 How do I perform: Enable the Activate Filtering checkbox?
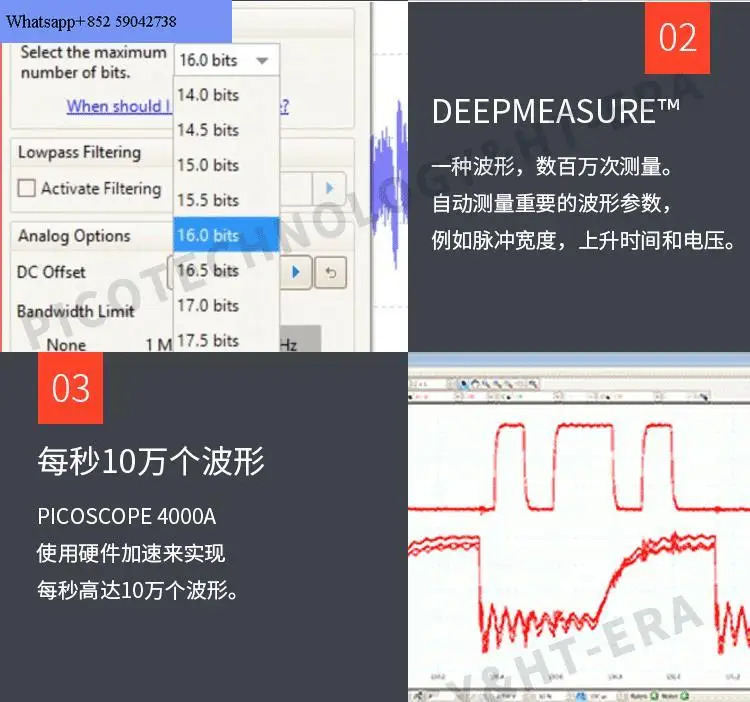[26, 188]
